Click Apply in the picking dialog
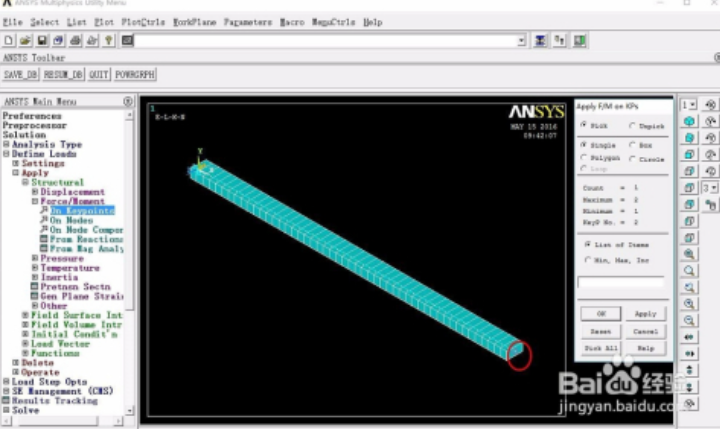Screen dimensions: 720x429 (x=646, y=314)
